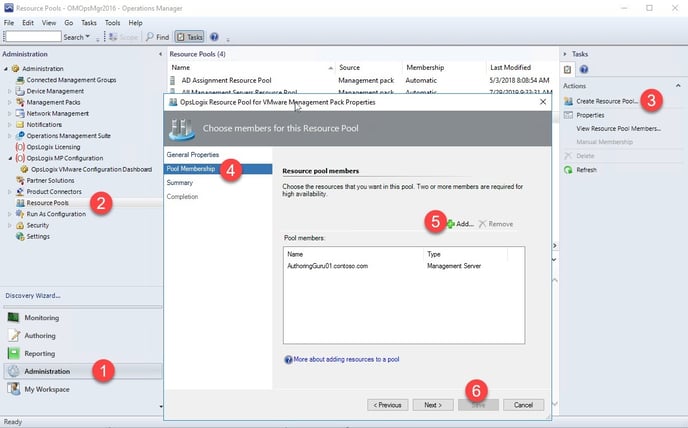Select AD Assignment Resource Pool row
Image resolution: width=688 pixels, height=428 pixels.
[361, 80]
